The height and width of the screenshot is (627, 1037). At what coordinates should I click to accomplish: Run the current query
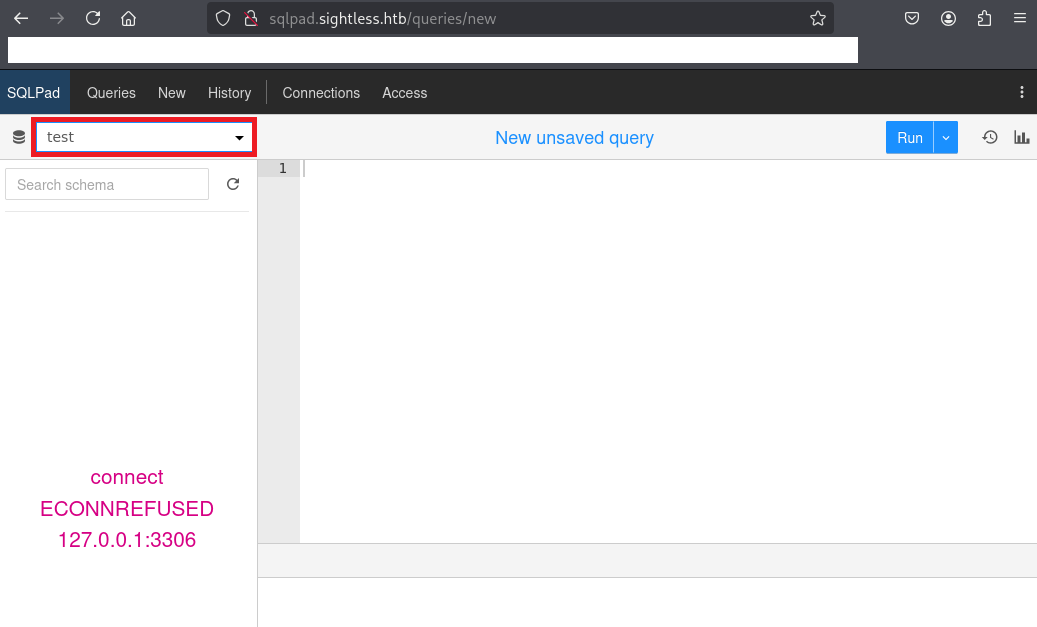click(909, 137)
